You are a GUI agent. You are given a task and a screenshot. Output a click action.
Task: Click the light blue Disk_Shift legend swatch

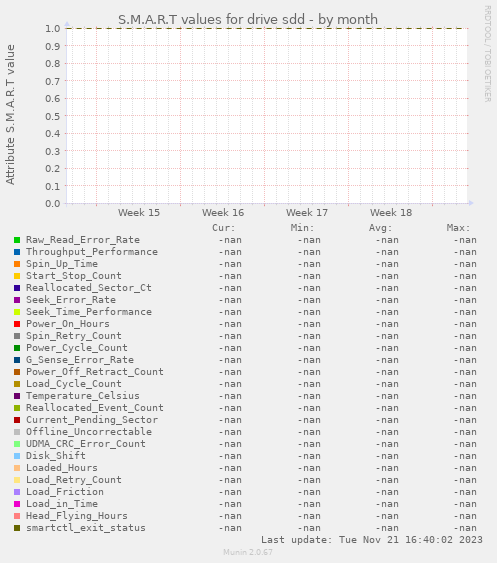(x=17, y=456)
